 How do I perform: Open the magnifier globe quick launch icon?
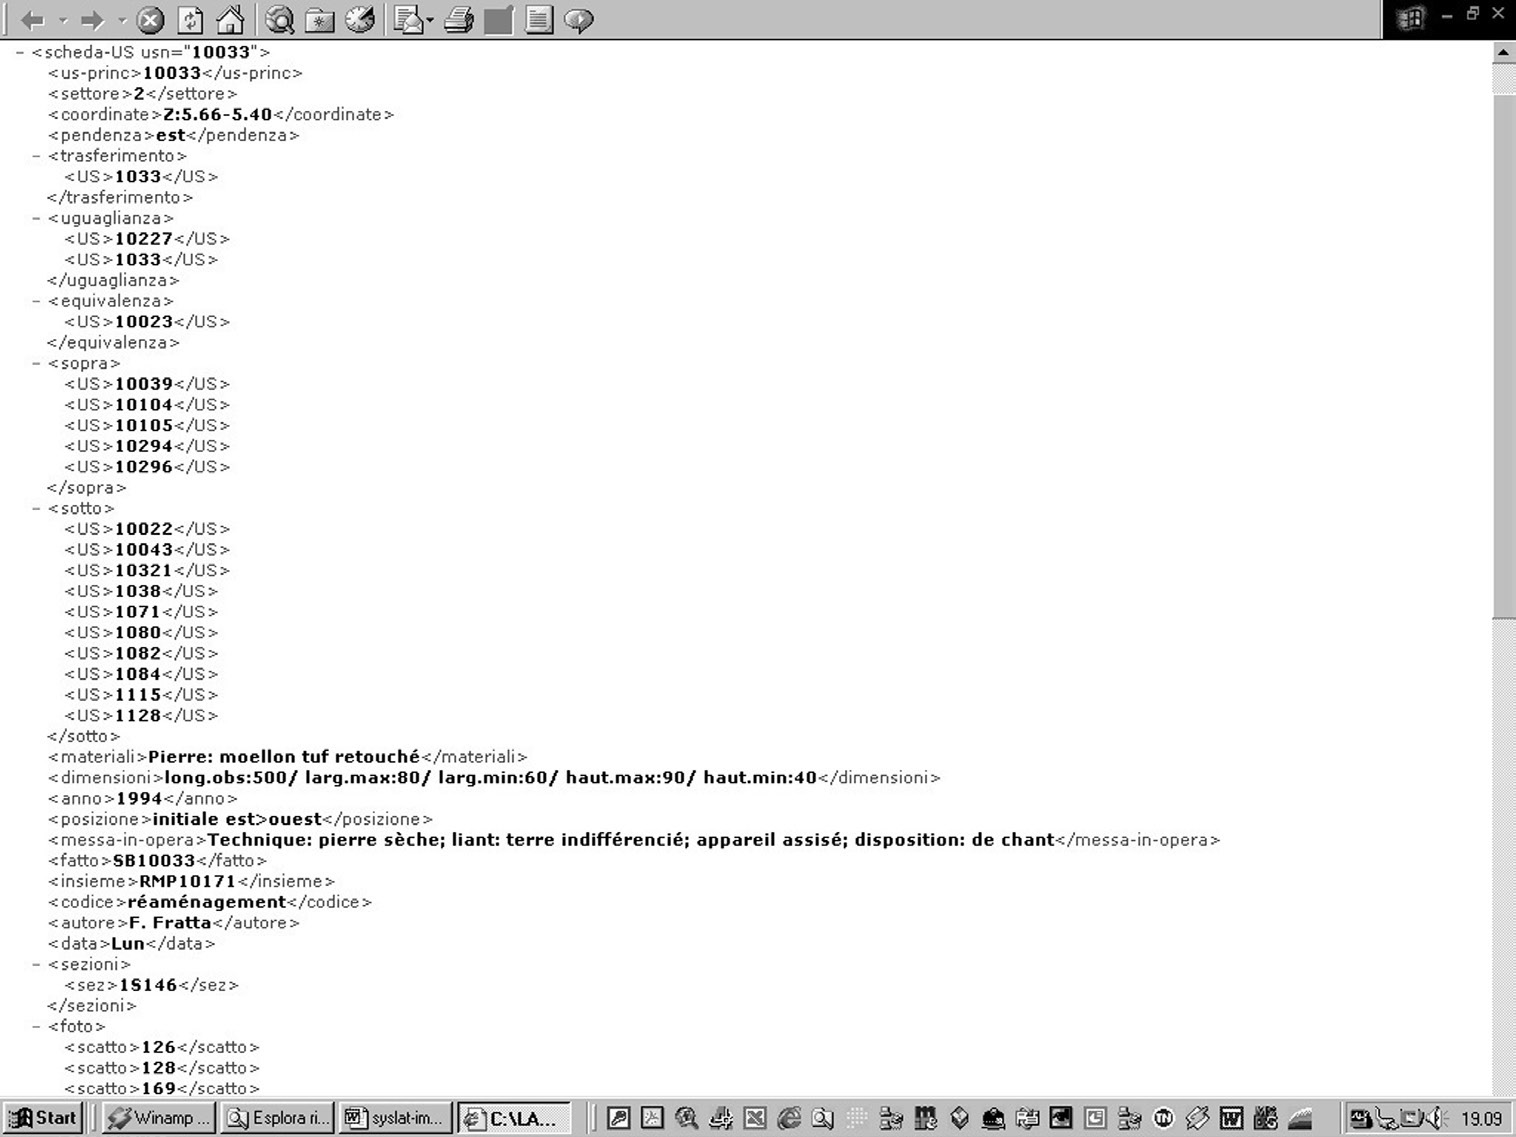pyautogui.click(x=686, y=1118)
